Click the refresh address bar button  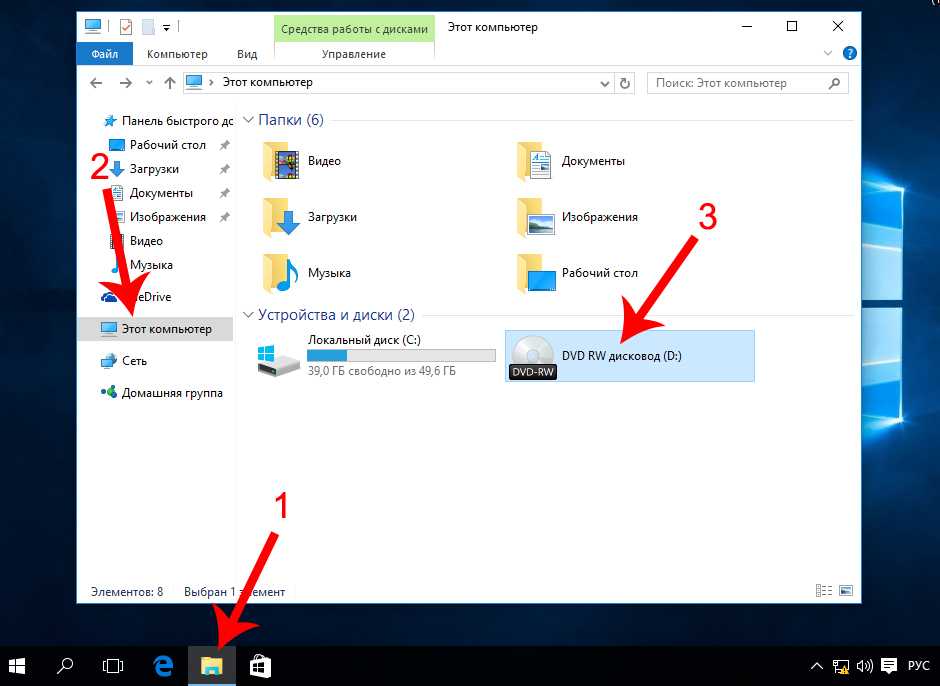(626, 83)
